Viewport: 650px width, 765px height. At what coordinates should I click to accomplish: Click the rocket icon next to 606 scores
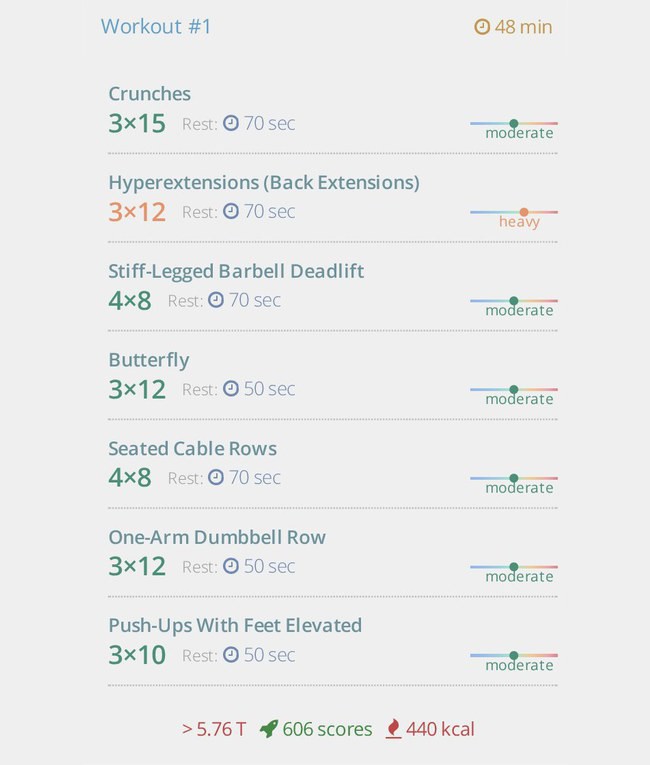pyautogui.click(x=268, y=729)
